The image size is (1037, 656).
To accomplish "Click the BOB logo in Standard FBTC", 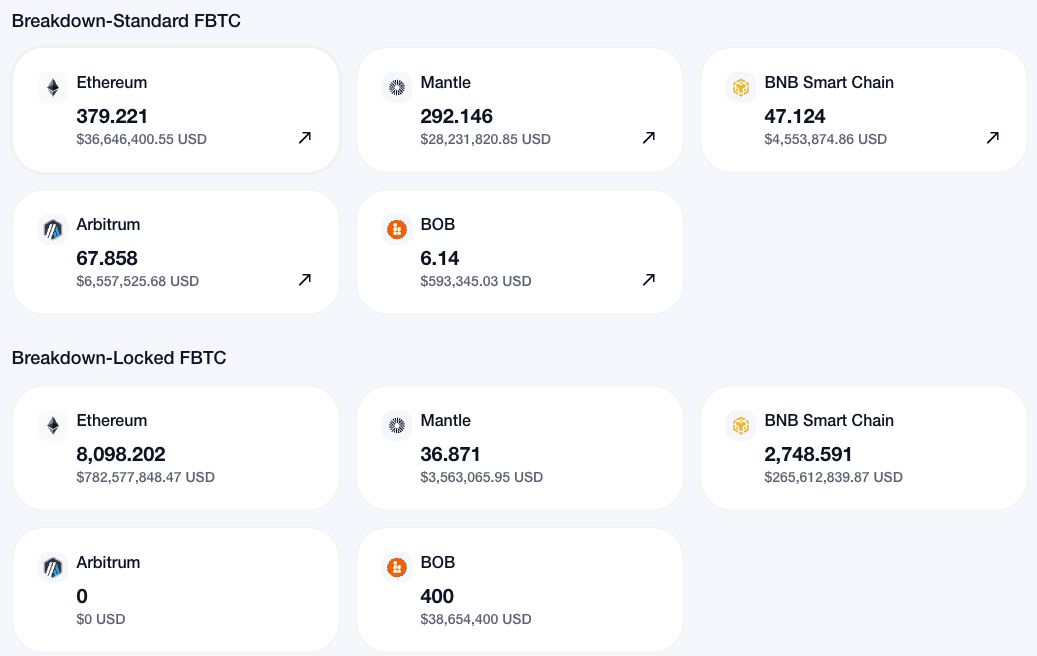I will click(397, 229).
